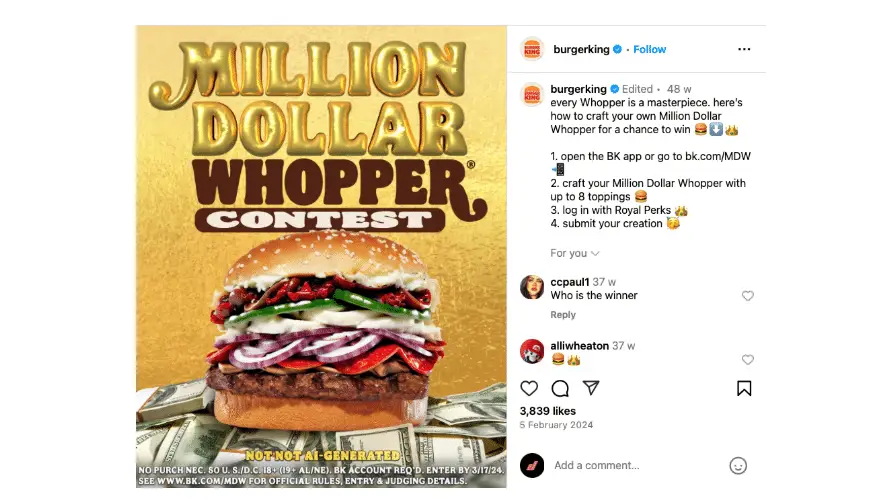This screenshot has height=499, width=892.
Task: Open comments via speech bubble icon
Action: click(x=560, y=388)
